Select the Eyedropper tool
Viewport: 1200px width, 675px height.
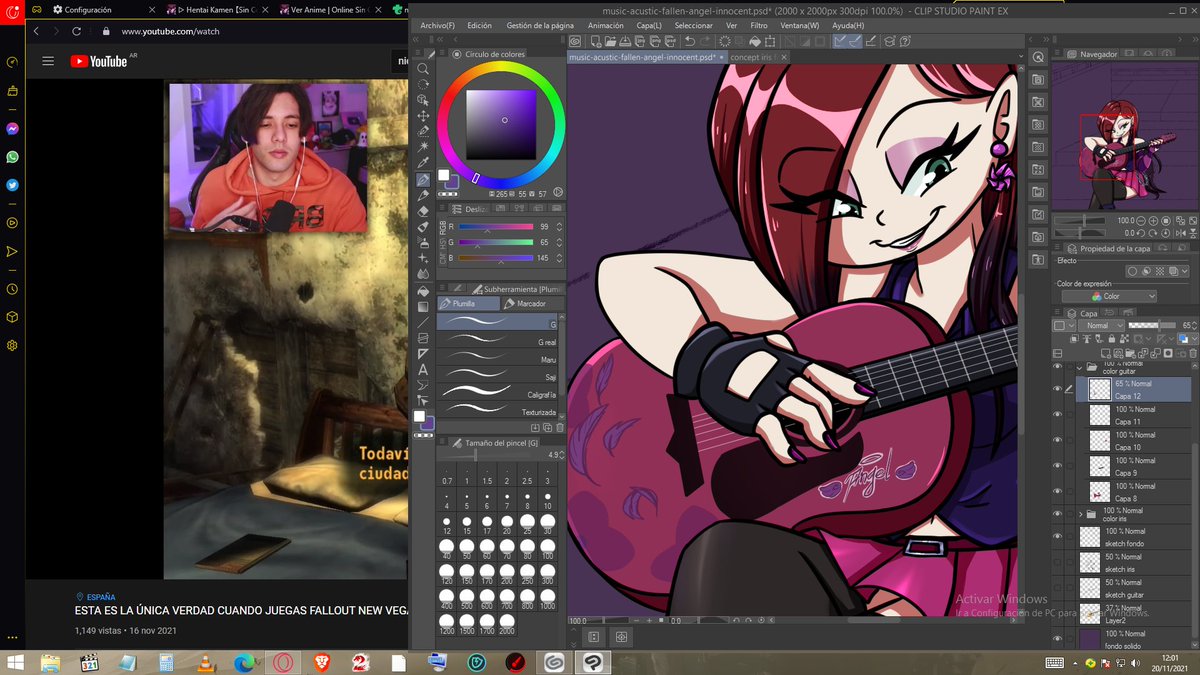point(424,163)
